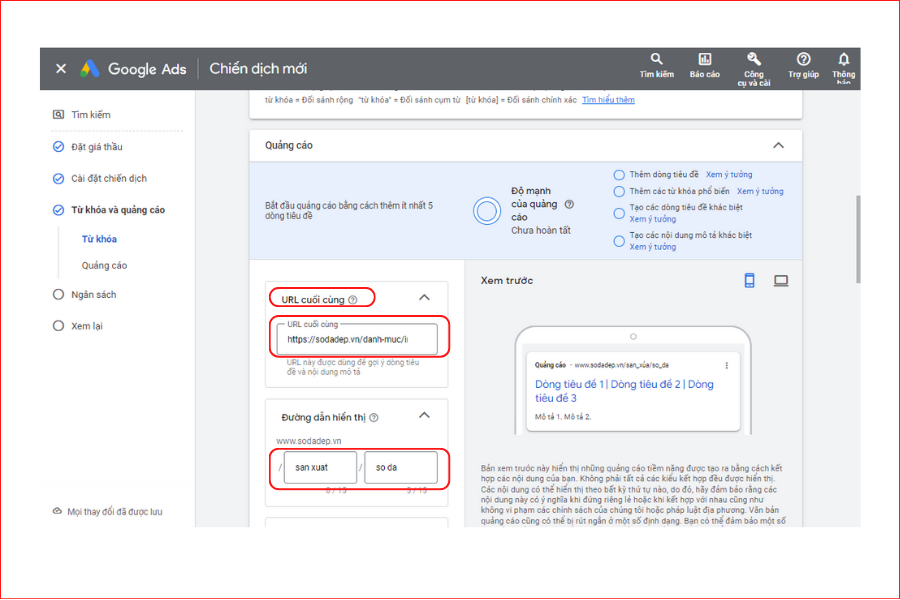Click checkmark icon next to Cài đặt chiến dịch
The height and width of the screenshot is (600, 900).
tap(59, 179)
